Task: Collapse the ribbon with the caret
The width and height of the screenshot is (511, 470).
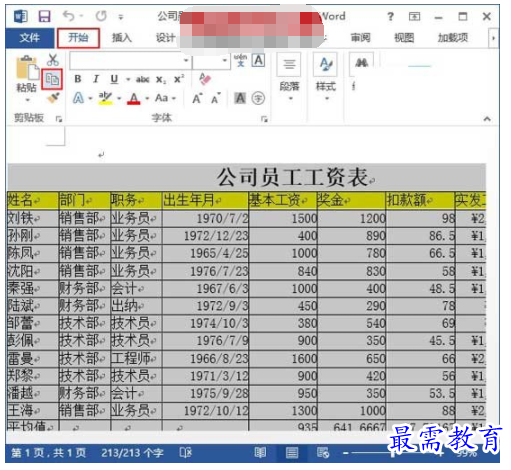Action: click(x=487, y=119)
